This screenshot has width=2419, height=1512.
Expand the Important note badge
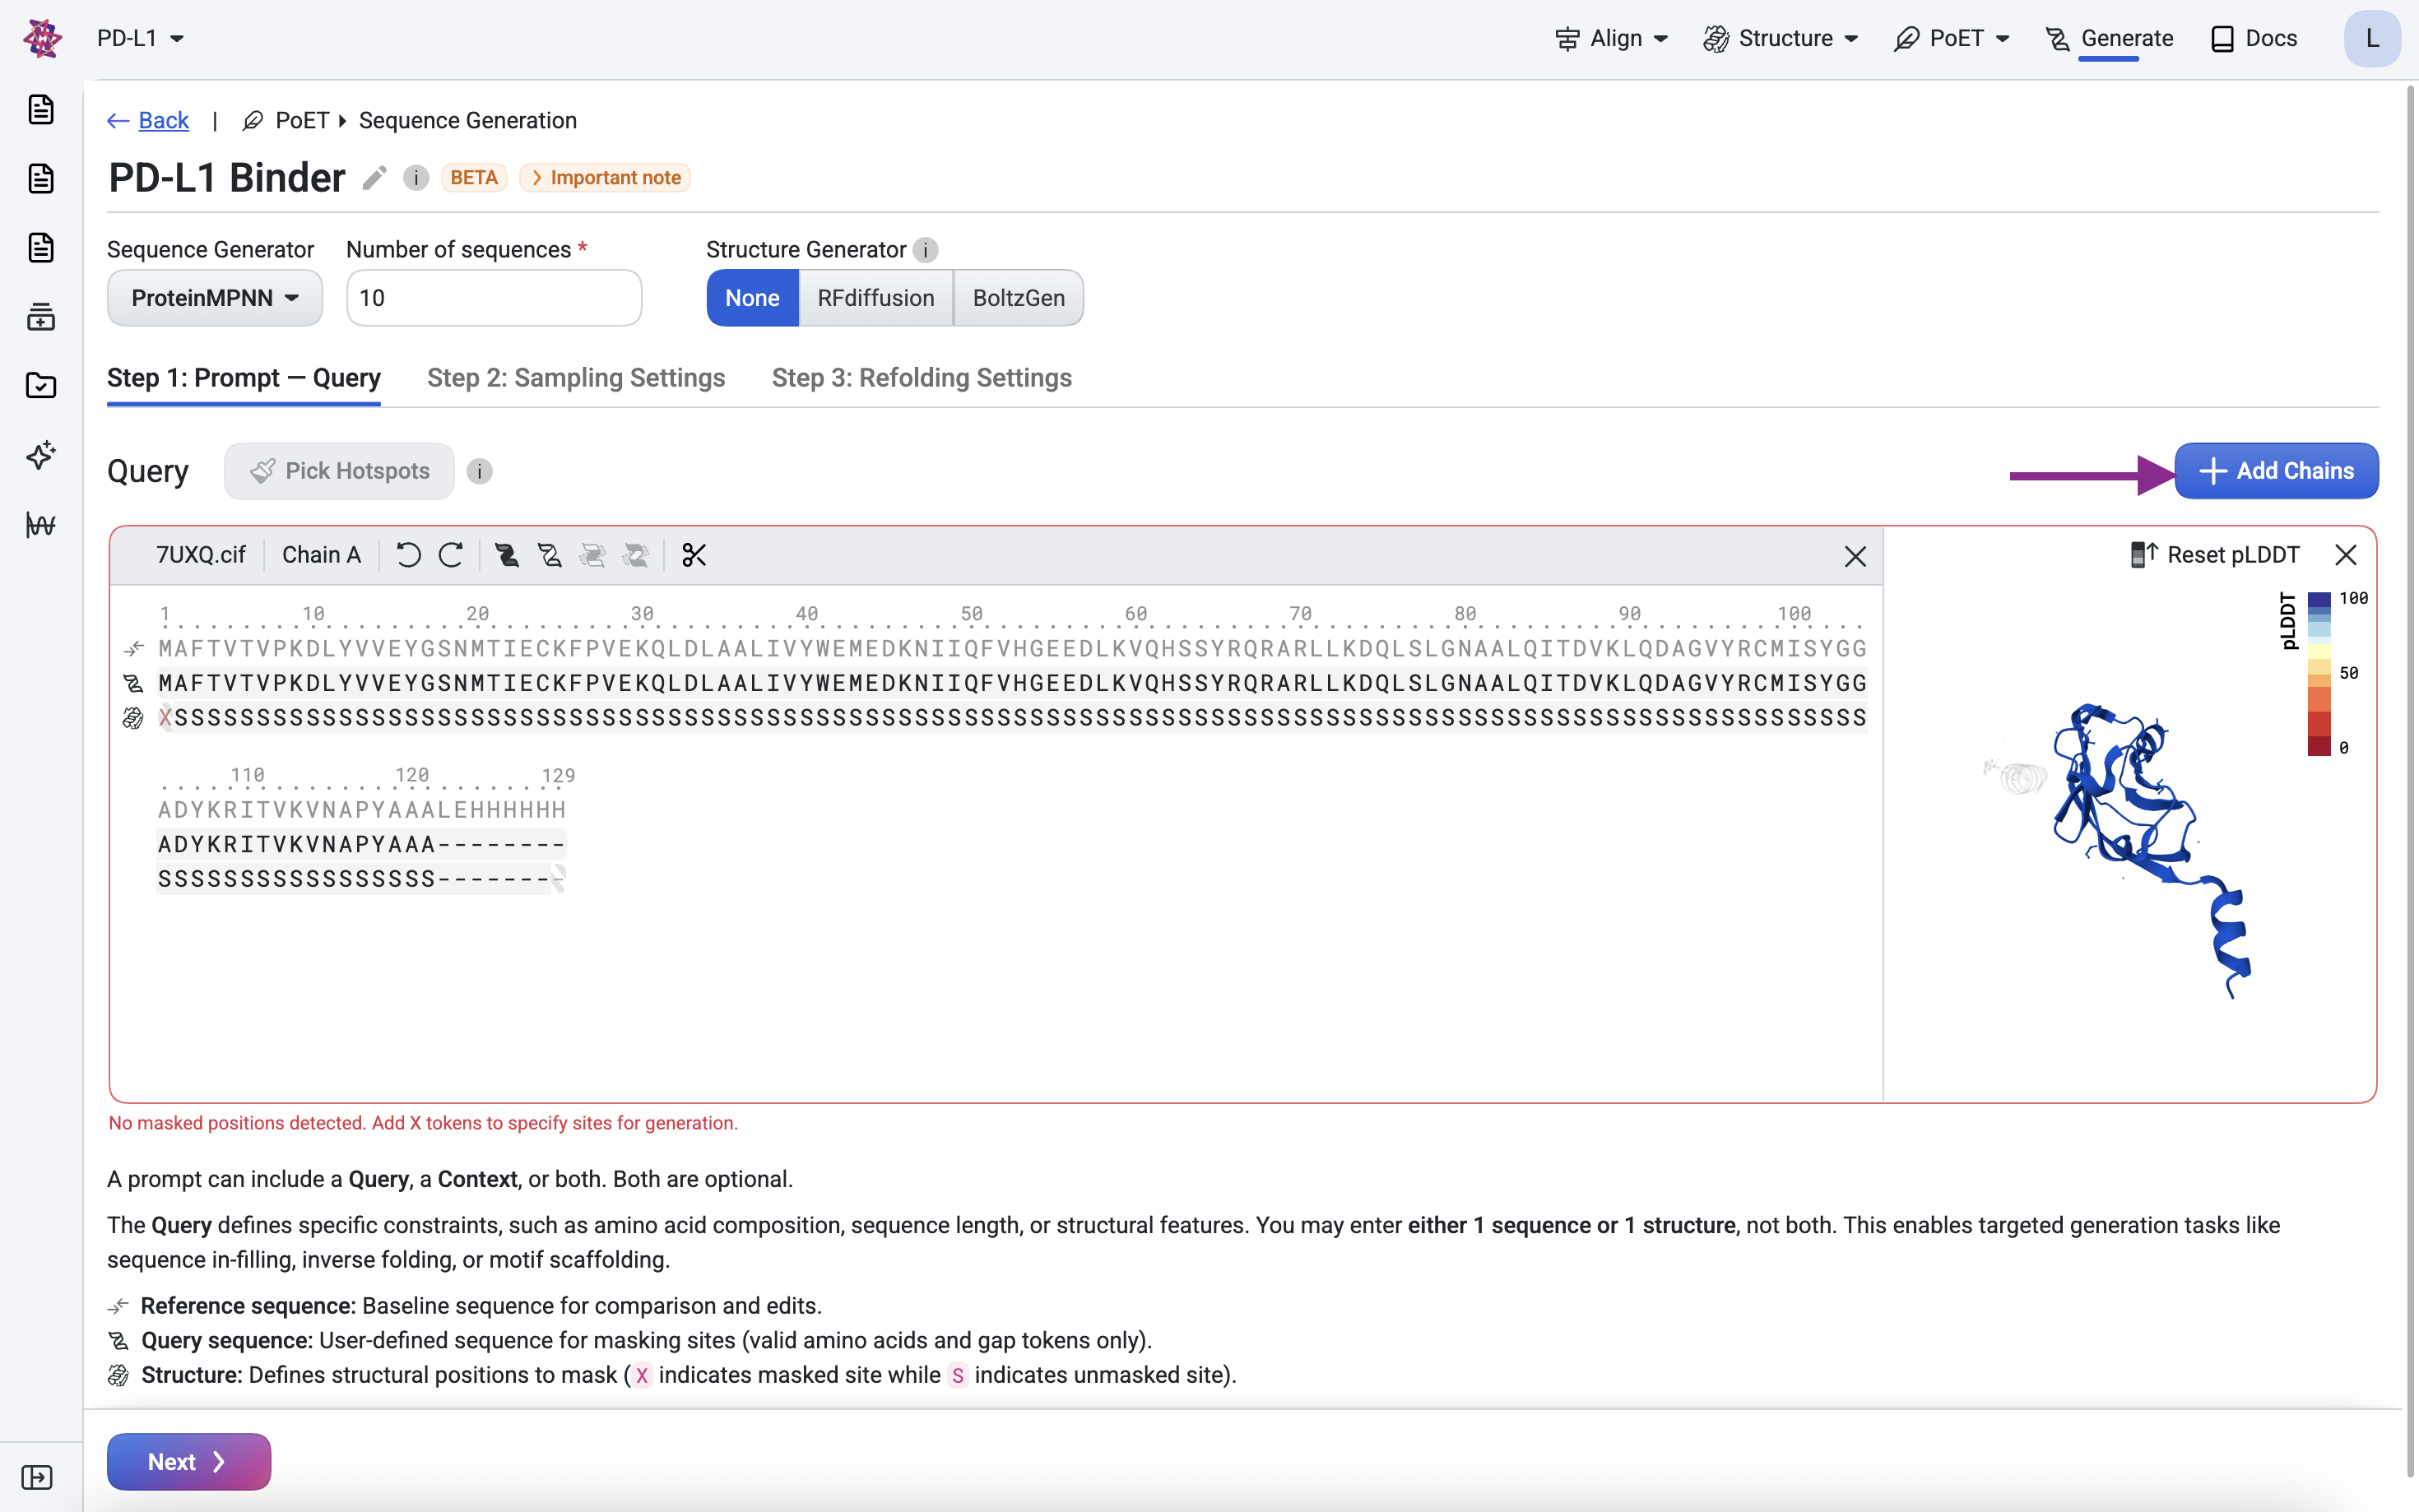point(606,178)
